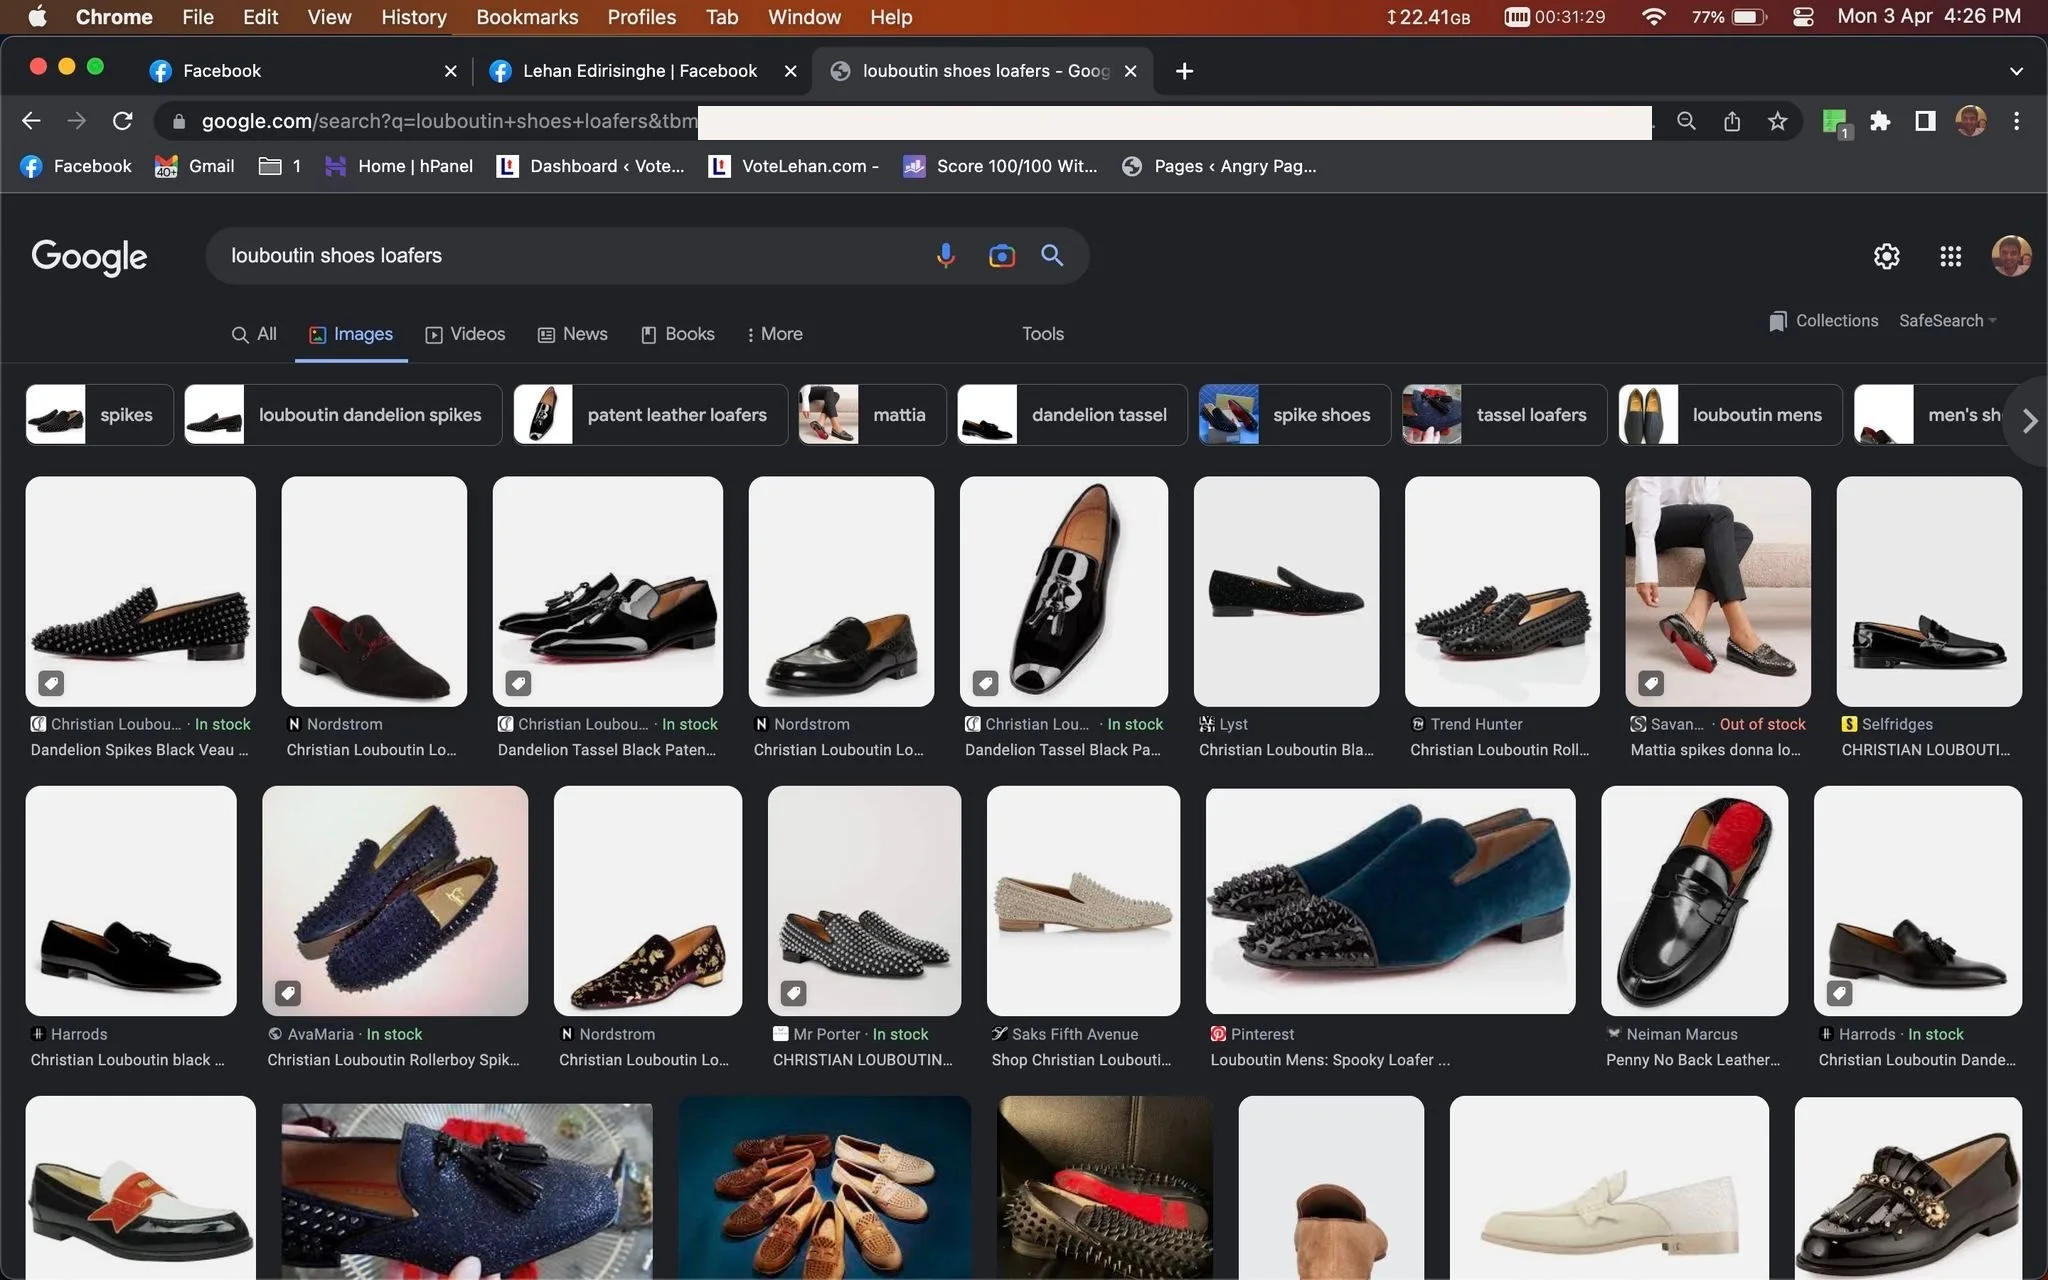Open Chrome profile avatar in toolbar
The height and width of the screenshot is (1280, 2048).
pos(1971,121)
